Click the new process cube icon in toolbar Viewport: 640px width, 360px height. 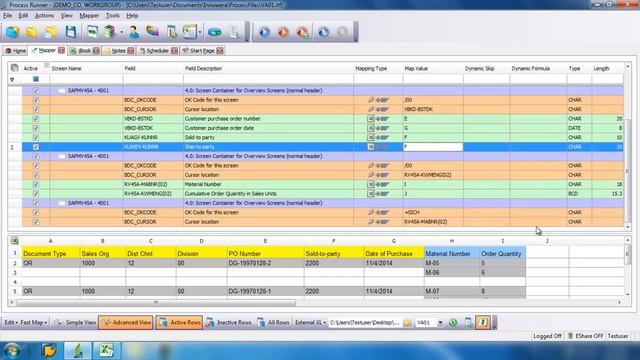(13, 32)
